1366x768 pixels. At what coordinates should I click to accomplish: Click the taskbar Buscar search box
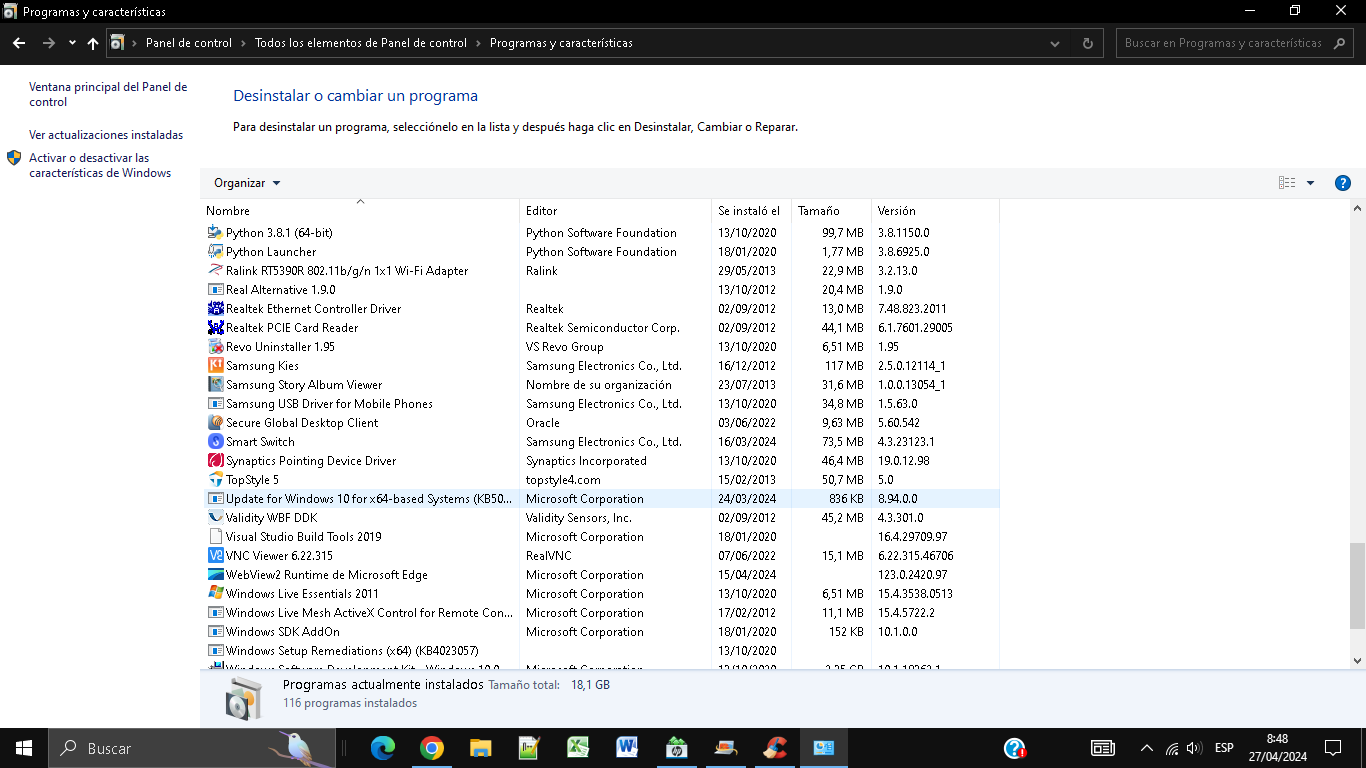click(193, 748)
